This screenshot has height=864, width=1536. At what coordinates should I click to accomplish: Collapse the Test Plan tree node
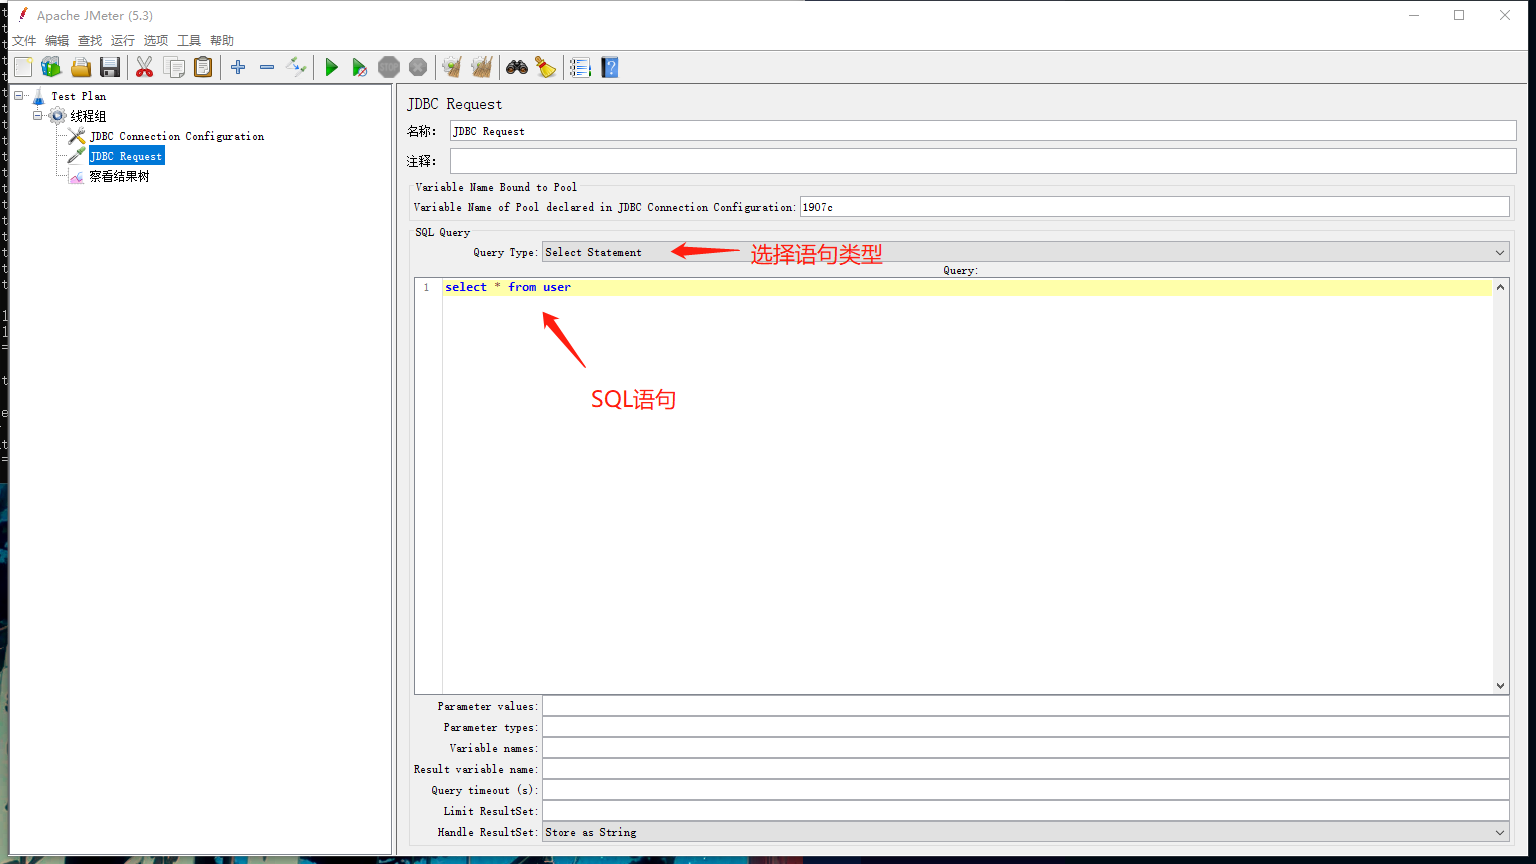tap(19, 95)
